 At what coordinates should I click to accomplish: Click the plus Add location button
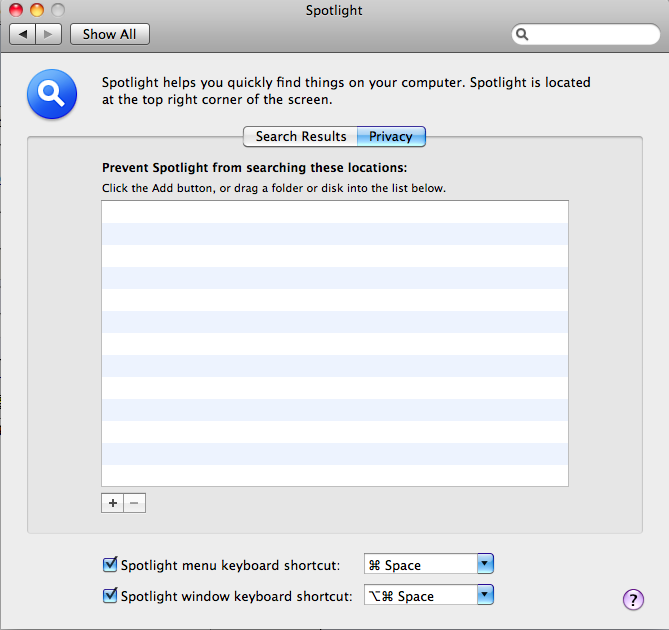[113, 503]
